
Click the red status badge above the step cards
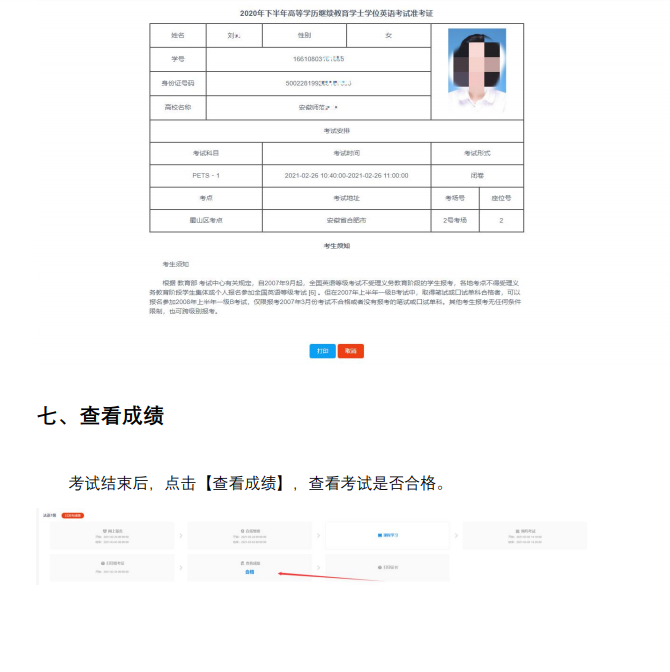[x=72, y=515]
